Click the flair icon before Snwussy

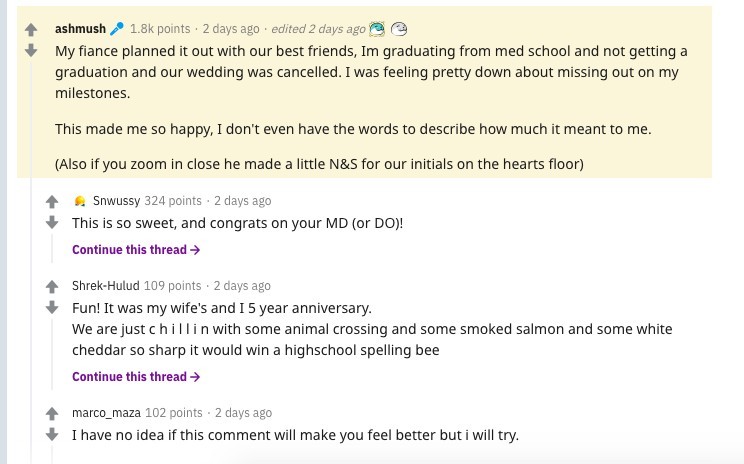79,202
